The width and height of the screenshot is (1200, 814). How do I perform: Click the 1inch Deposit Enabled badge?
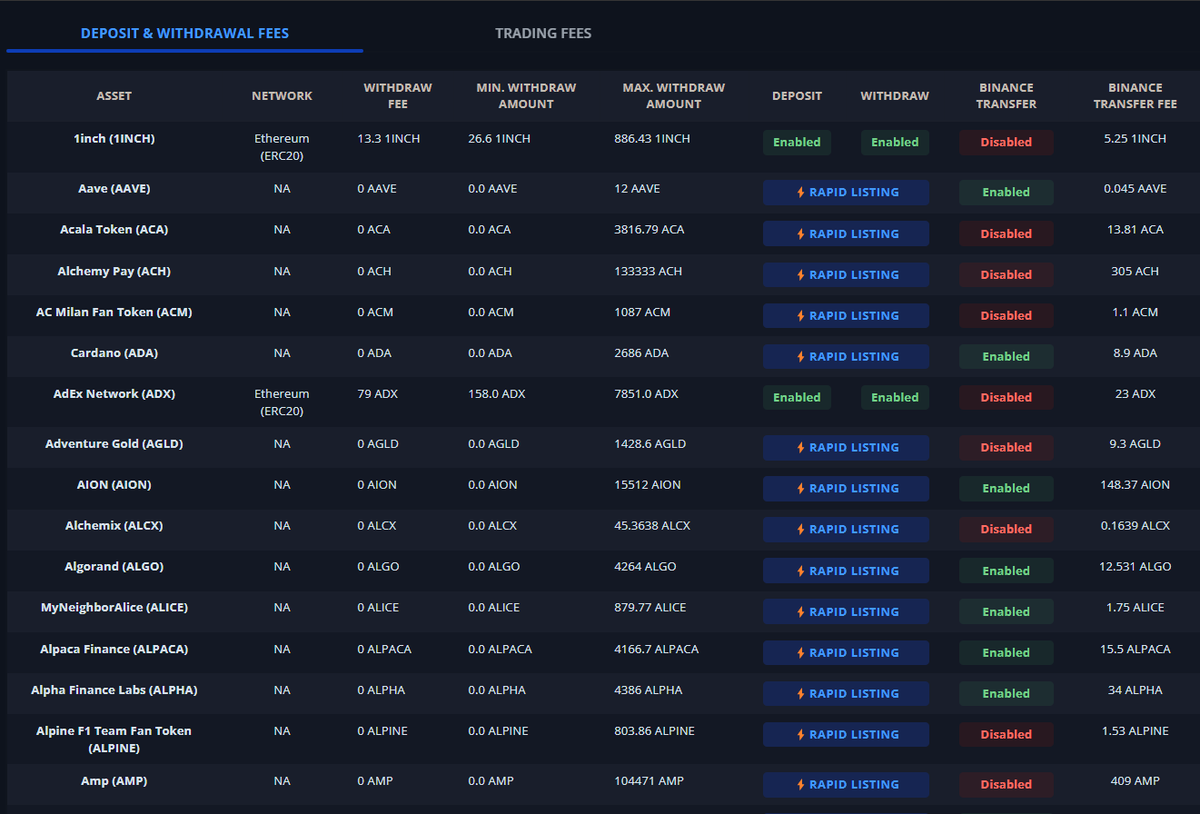click(797, 142)
